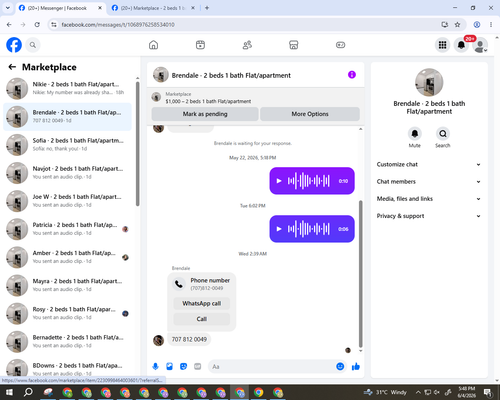Image resolution: width=500 pixels, height=400 pixels.
Task: Open the Windows Start menu
Action: point(9,392)
